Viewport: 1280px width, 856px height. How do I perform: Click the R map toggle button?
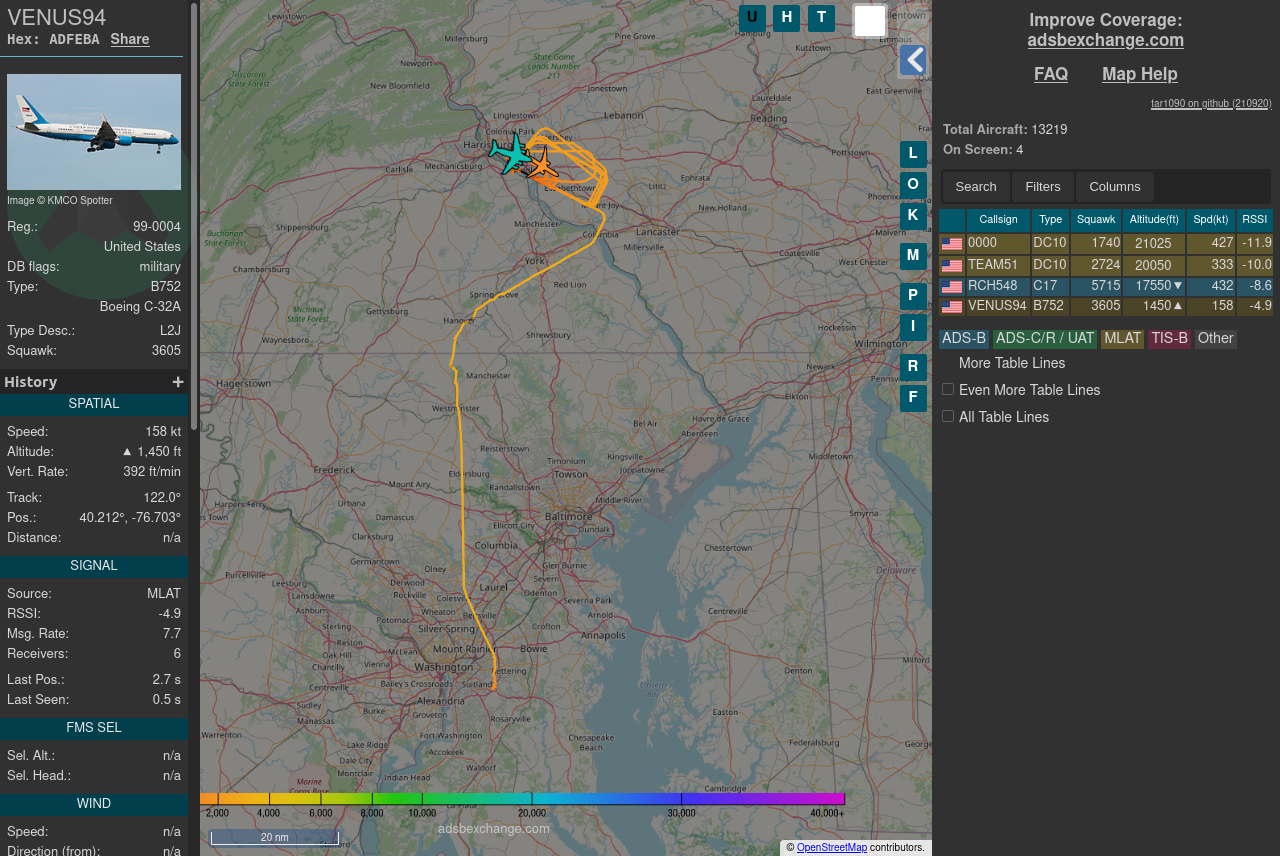click(x=913, y=367)
